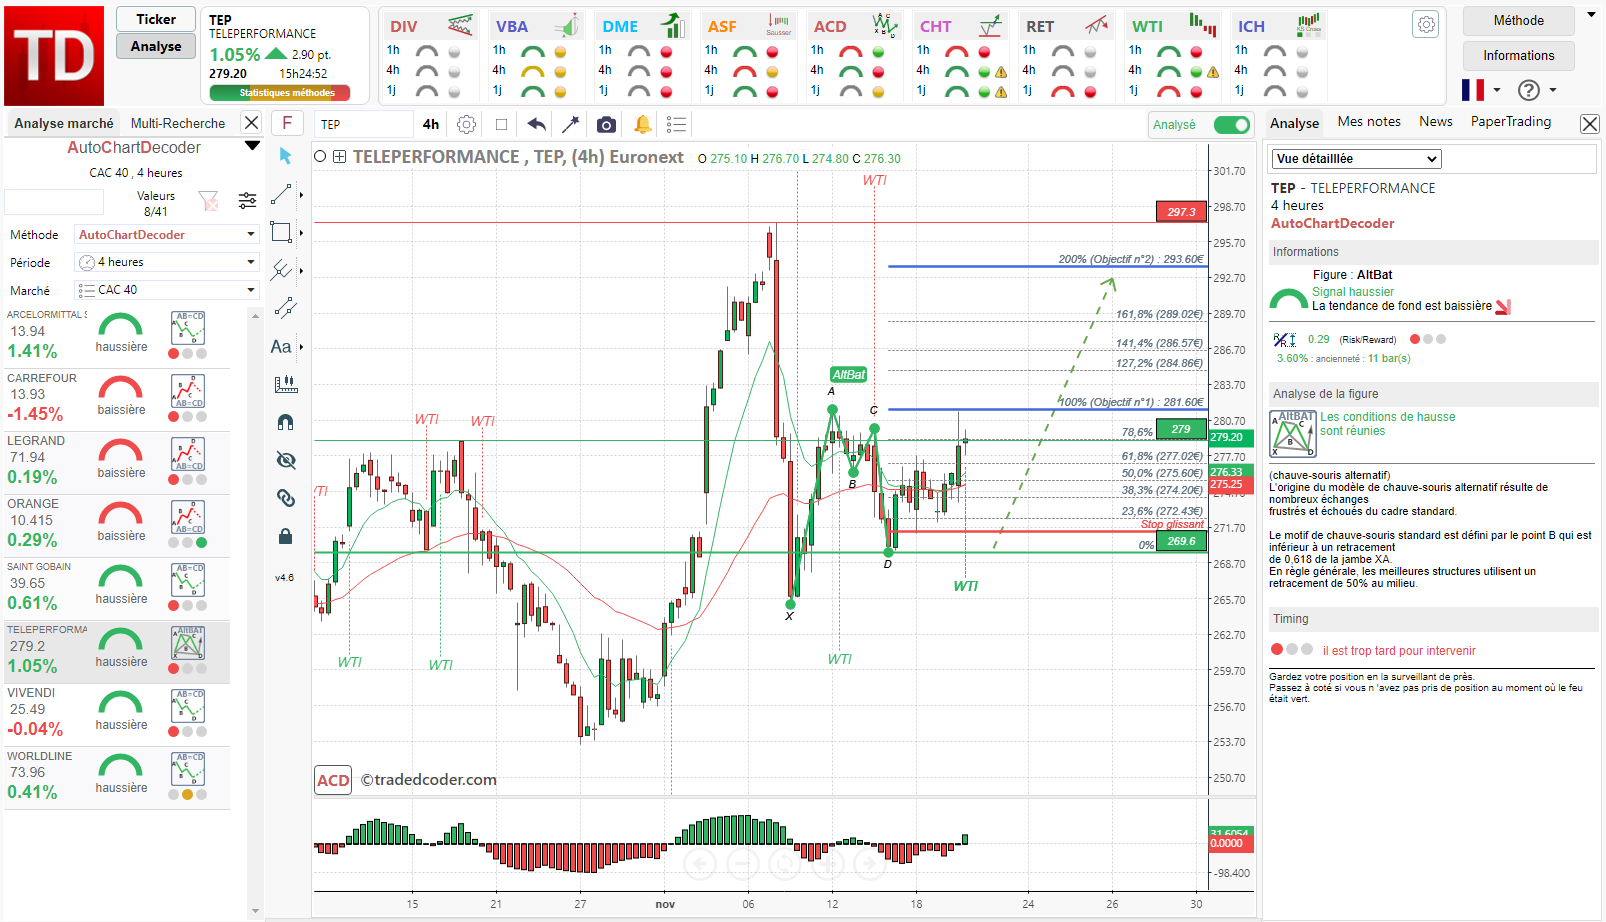Select the parallel channel tool
This screenshot has width=1606, height=922.
pyautogui.click(x=285, y=308)
